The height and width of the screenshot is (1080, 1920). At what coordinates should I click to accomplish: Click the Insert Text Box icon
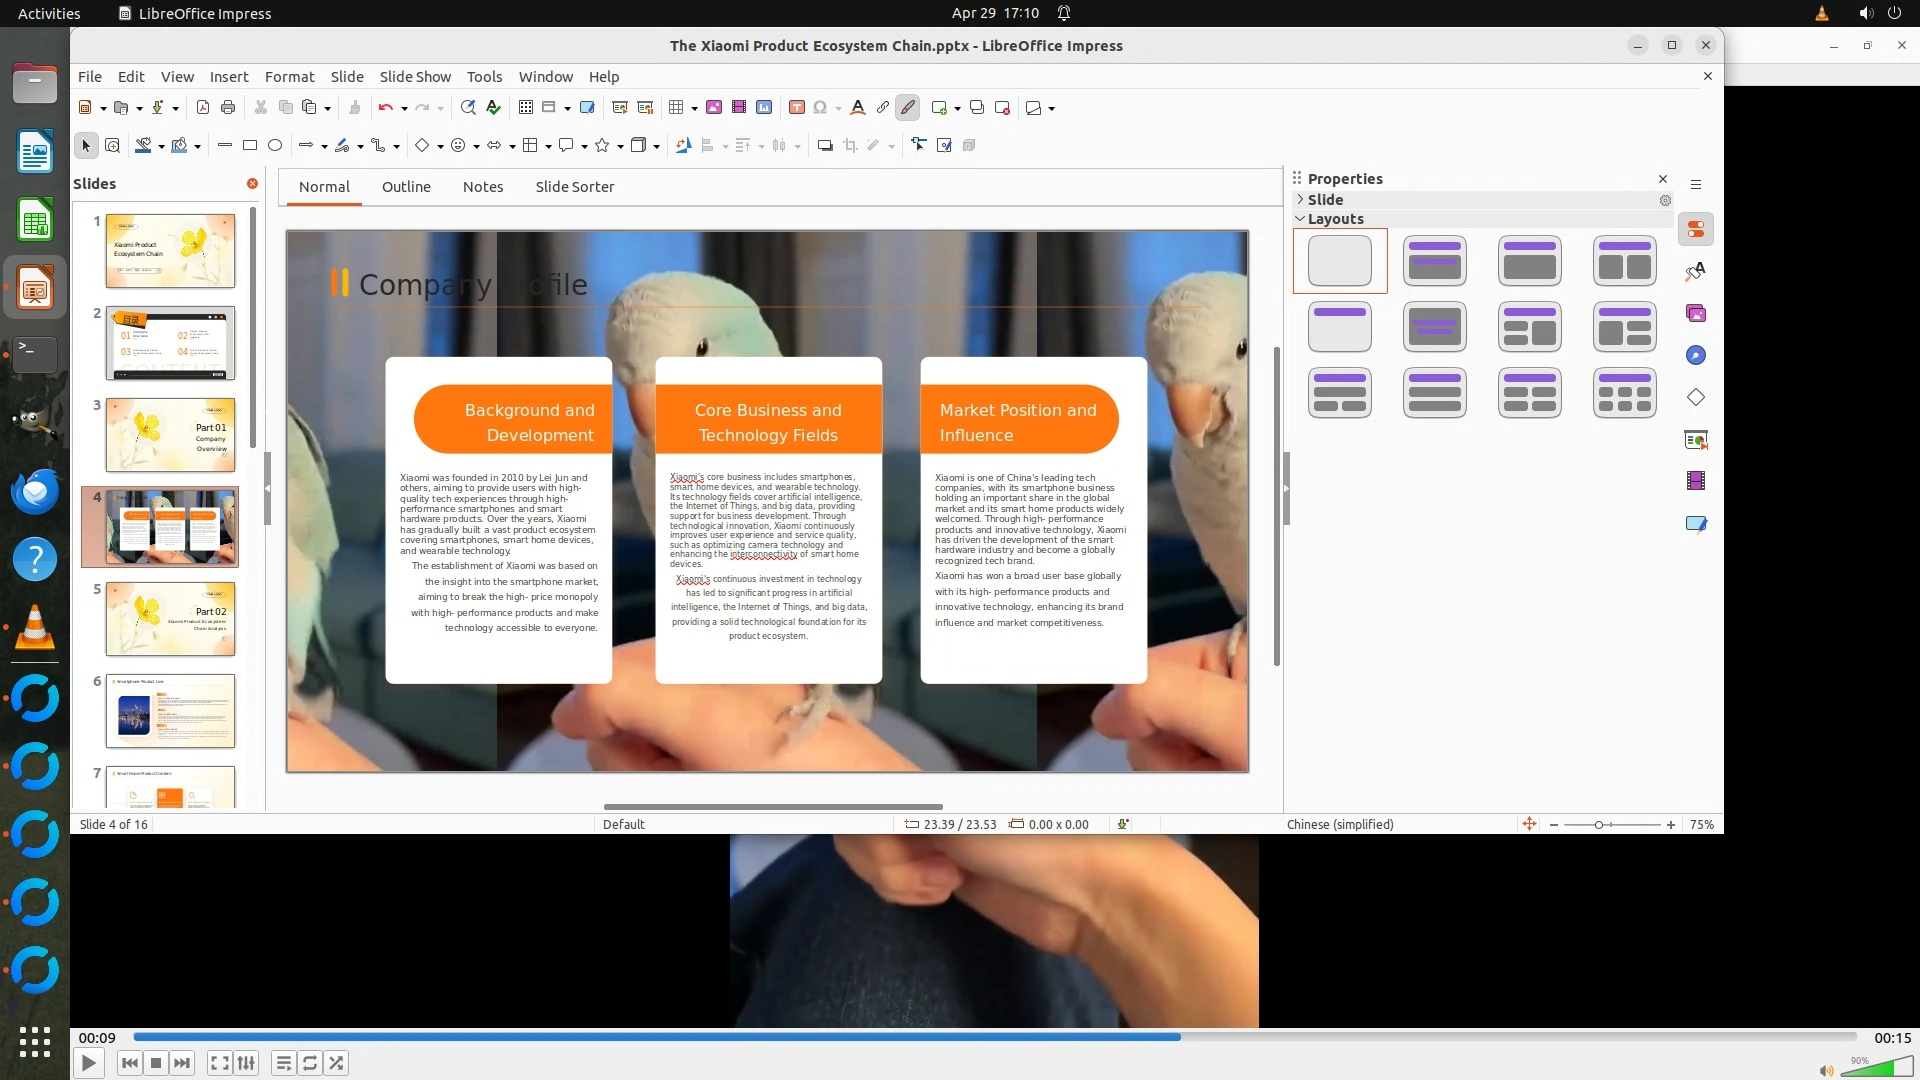tap(797, 108)
